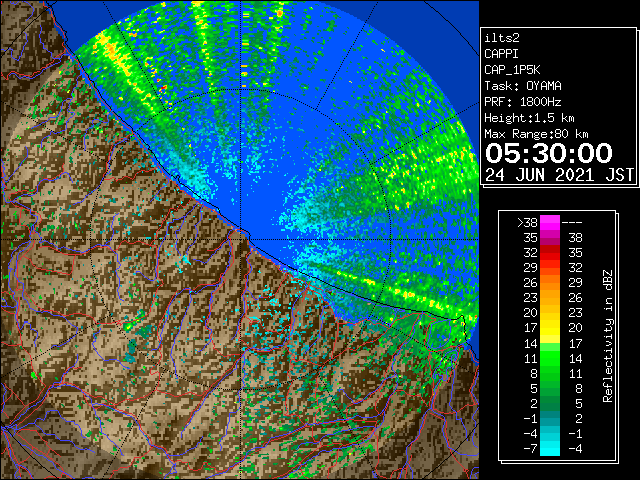This screenshot has width=640, height=480.
Task: Click the 'CAP_1P5K' text
Action: click(512, 70)
